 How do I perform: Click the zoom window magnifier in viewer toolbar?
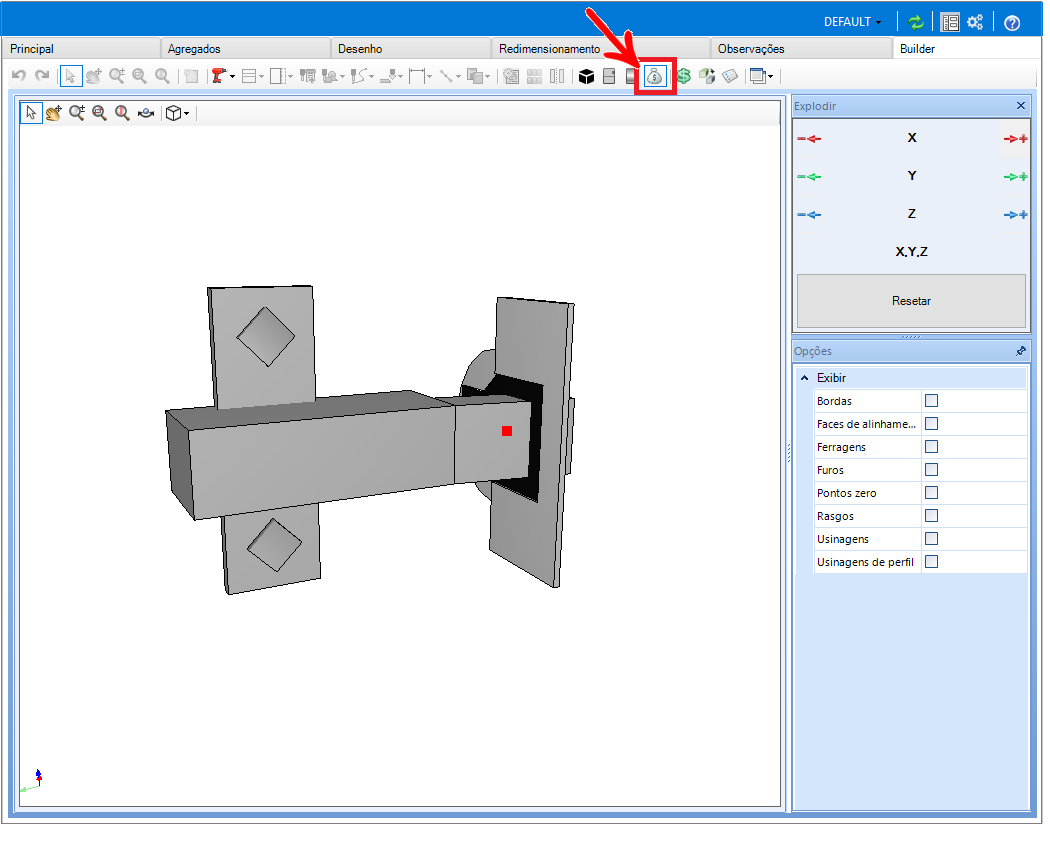[x=99, y=113]
